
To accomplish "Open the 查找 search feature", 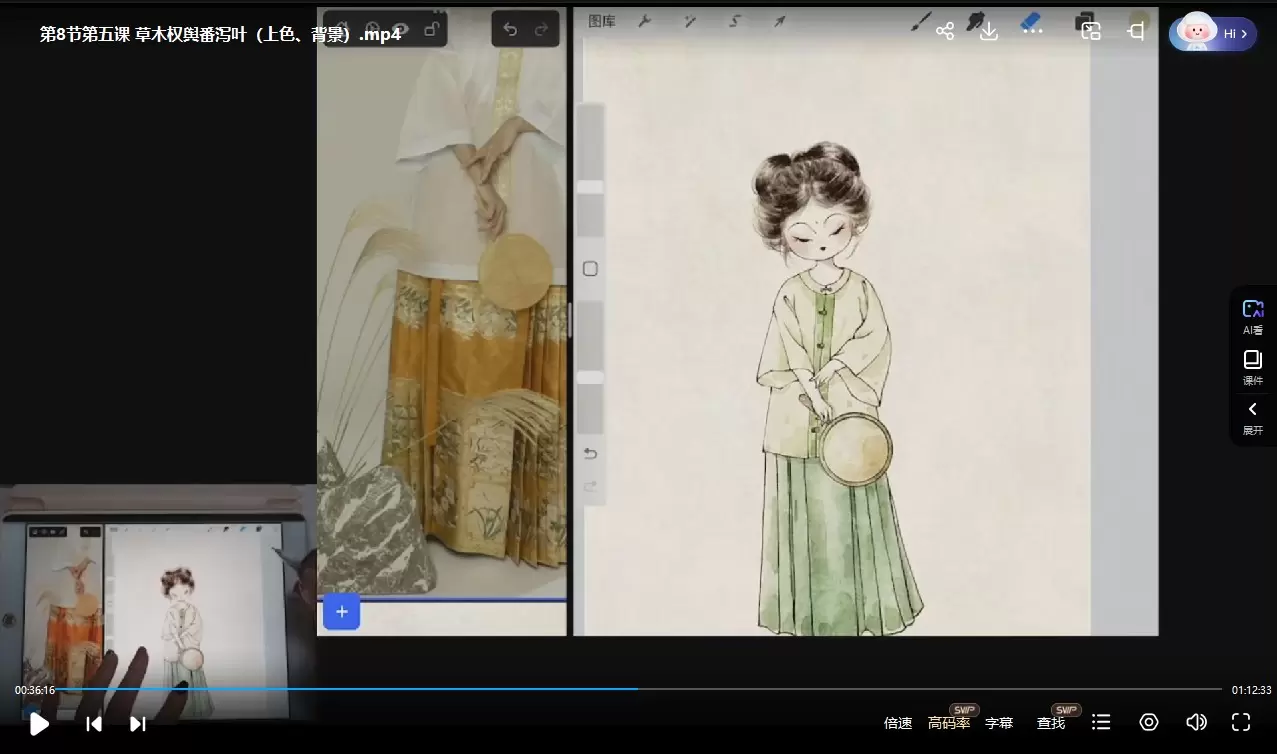I will pyautogui.click(x=1051, y=723).
